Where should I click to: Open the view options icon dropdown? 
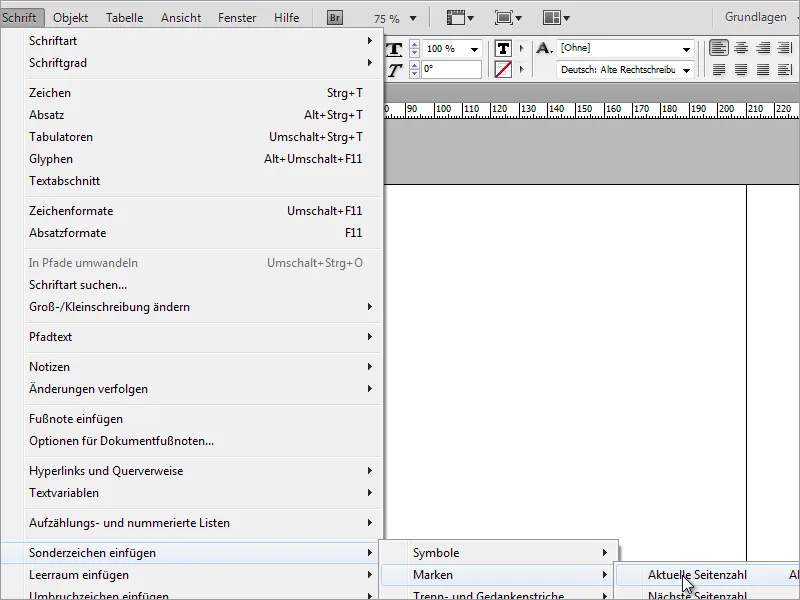pyautogui.click(x=460, y=18)
